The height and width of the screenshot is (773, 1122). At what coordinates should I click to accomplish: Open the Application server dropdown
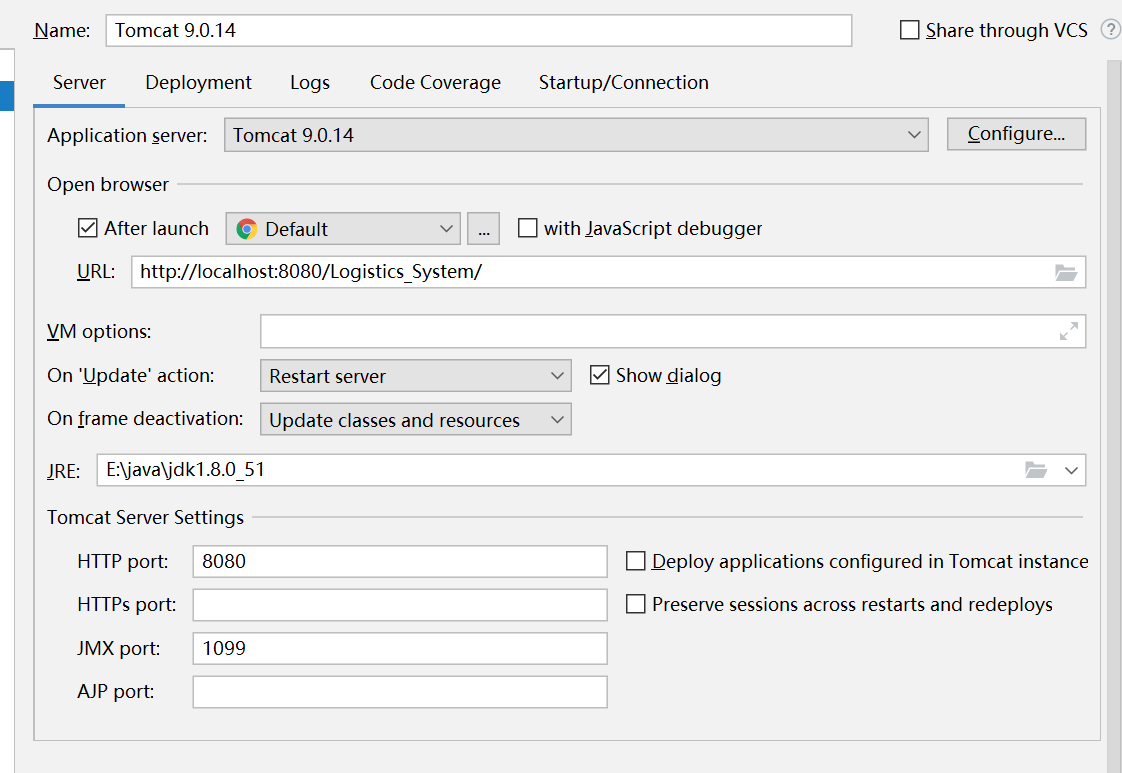(576, 135)
